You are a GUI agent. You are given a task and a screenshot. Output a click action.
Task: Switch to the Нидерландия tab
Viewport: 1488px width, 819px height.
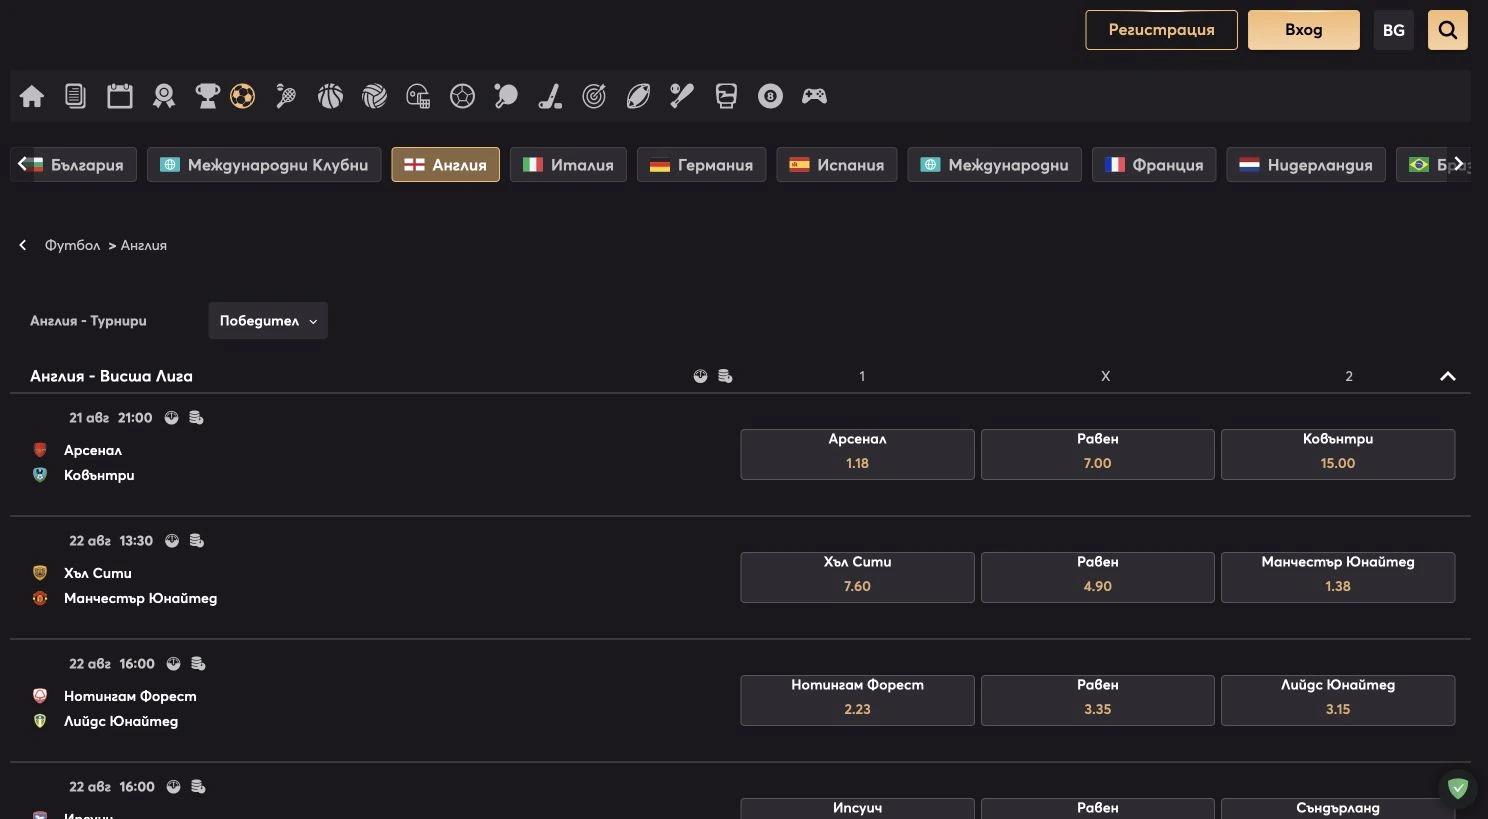pyautogui.click(x=1306, y=165)
